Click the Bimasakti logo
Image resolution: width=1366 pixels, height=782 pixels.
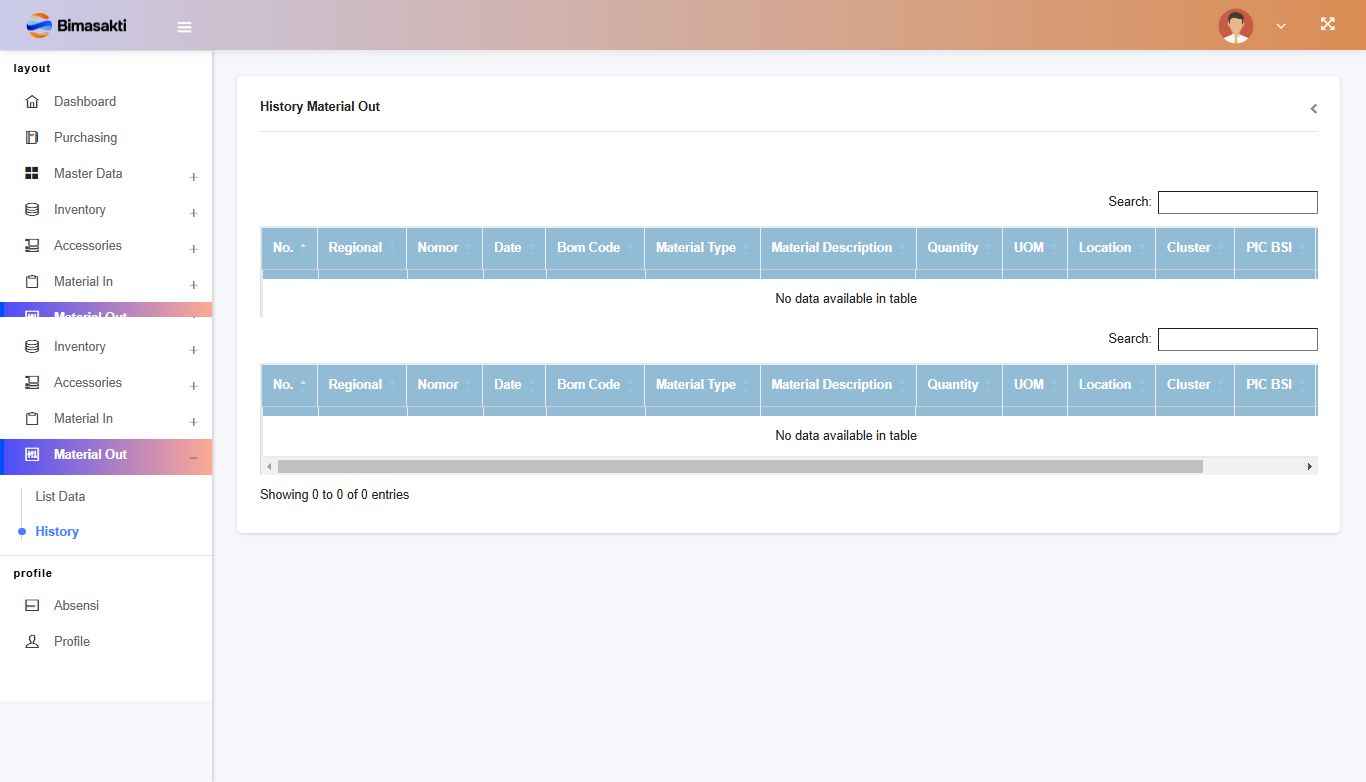coord(76,25)
